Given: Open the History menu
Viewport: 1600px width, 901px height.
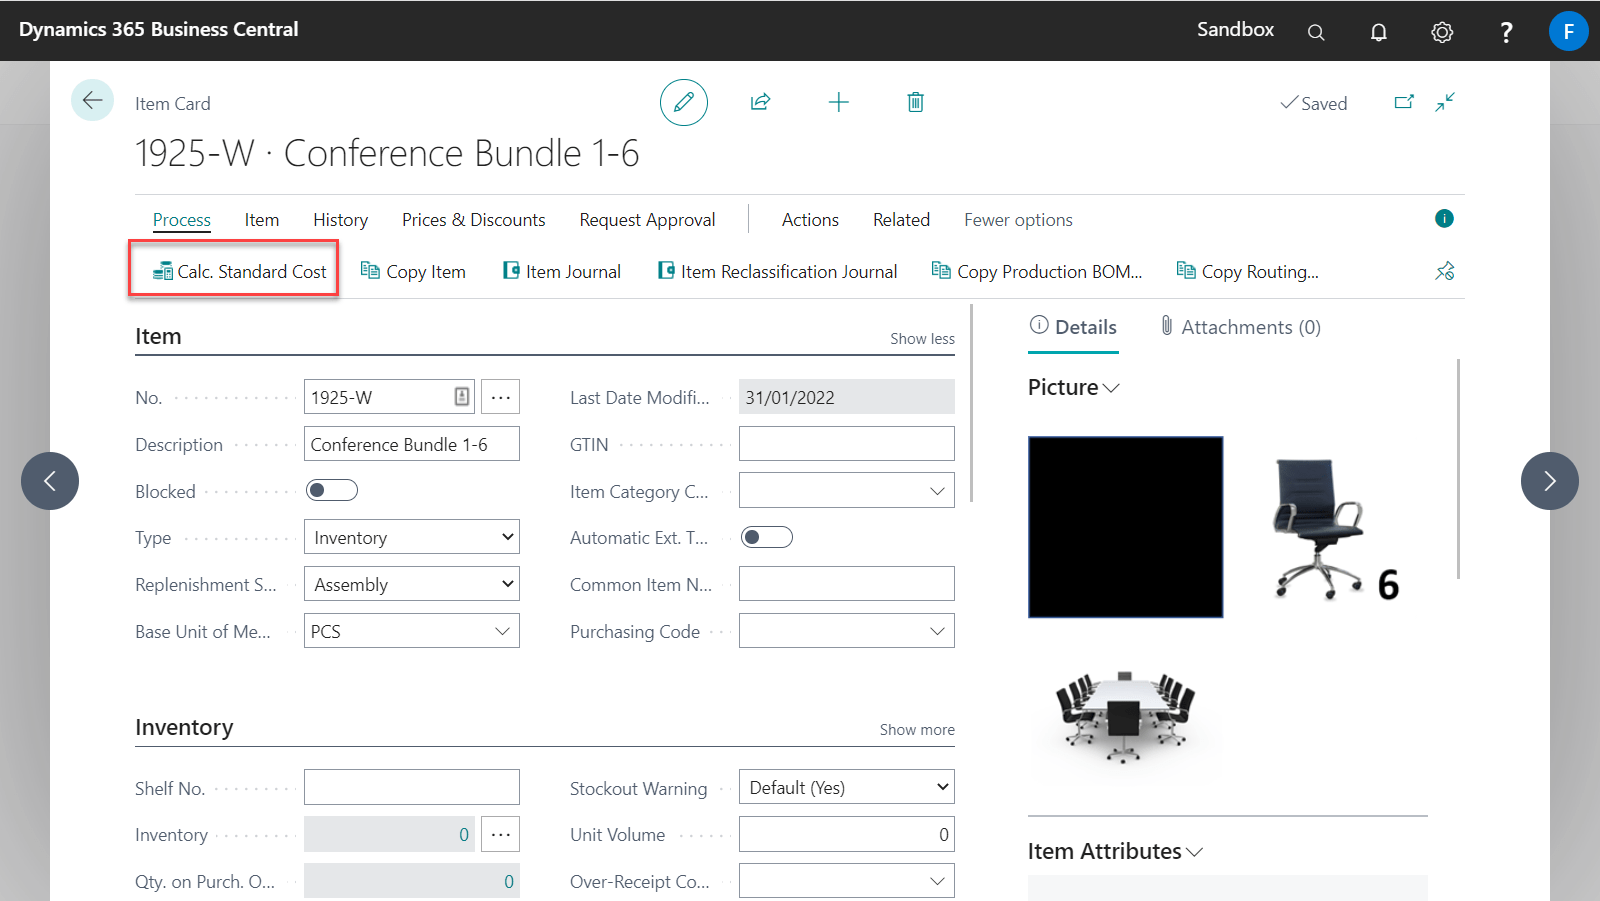Looking at the screenshot, I should (341, 220).
